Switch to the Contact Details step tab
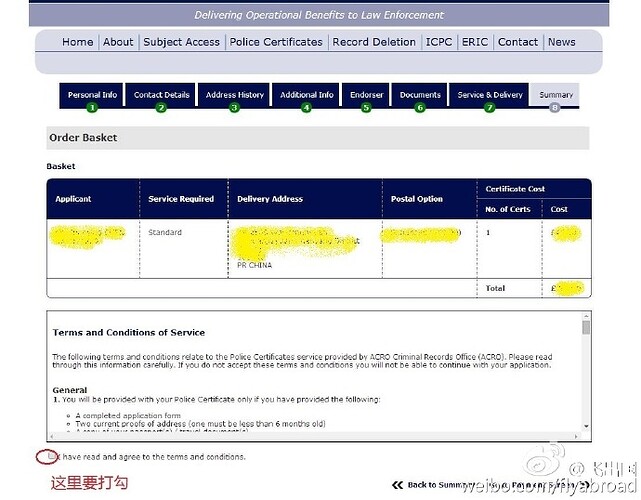 click(161, 95)
